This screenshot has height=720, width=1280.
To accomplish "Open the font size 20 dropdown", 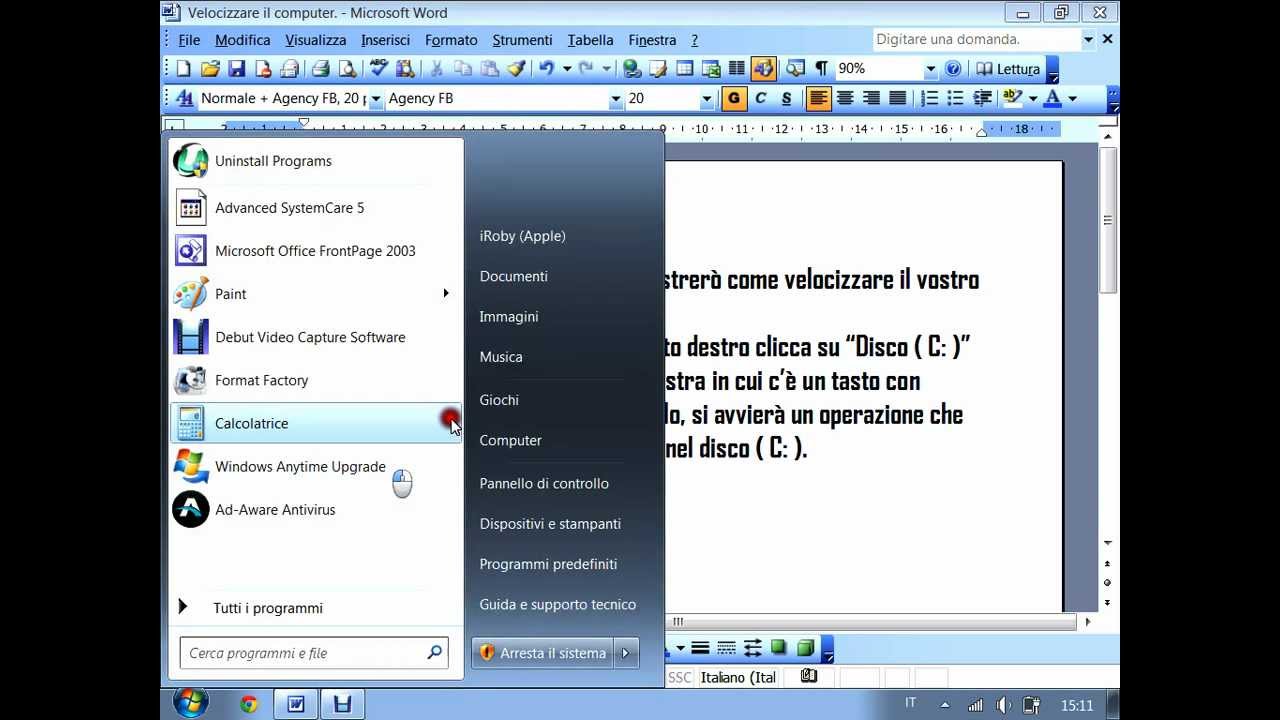I will pyautogui.click(x=706, y=99).
